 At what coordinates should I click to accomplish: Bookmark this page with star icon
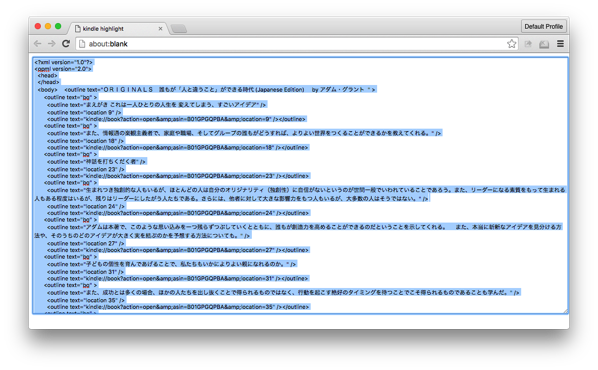(x=511, y=44)
